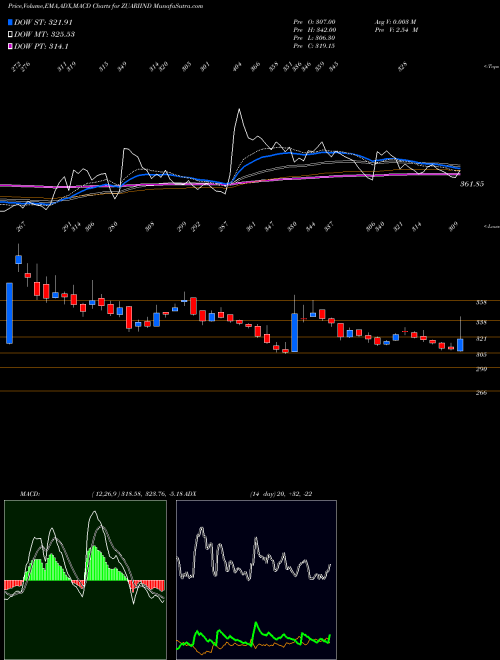Click the 'Pre V: 2.54 M' value
Image resolution: width=500 pixels, height=660 pixels.
click(x=396, y=30)
